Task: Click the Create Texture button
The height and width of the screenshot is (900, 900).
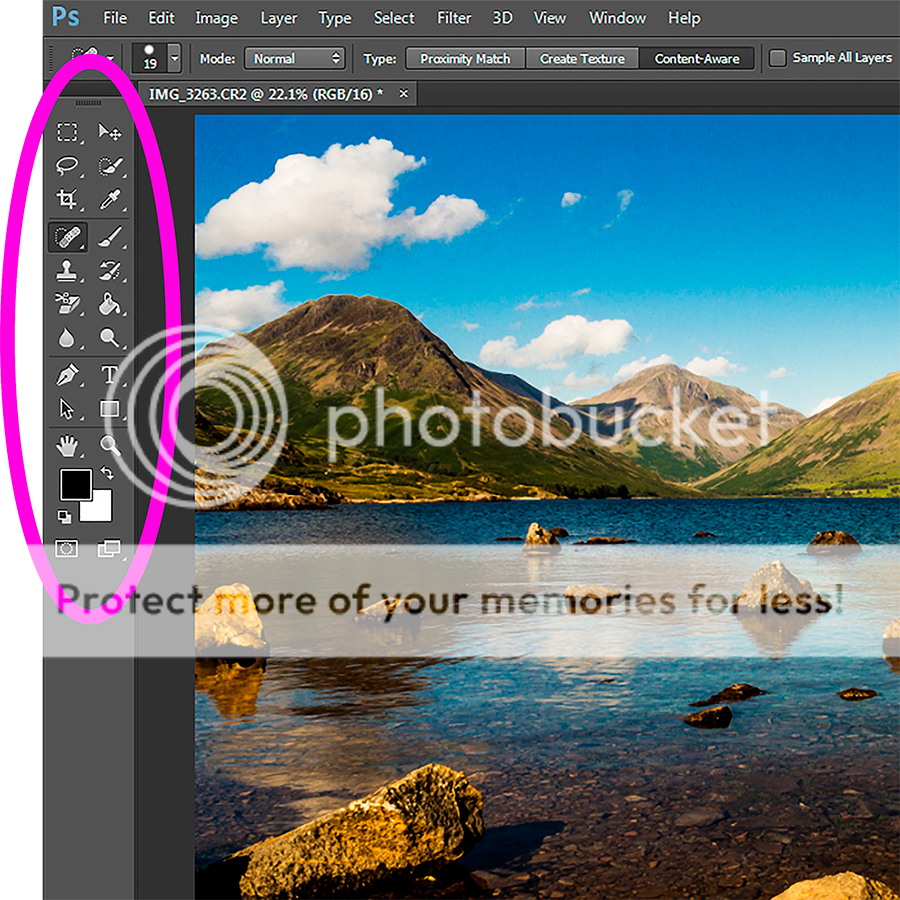Action: pos(582,59)
